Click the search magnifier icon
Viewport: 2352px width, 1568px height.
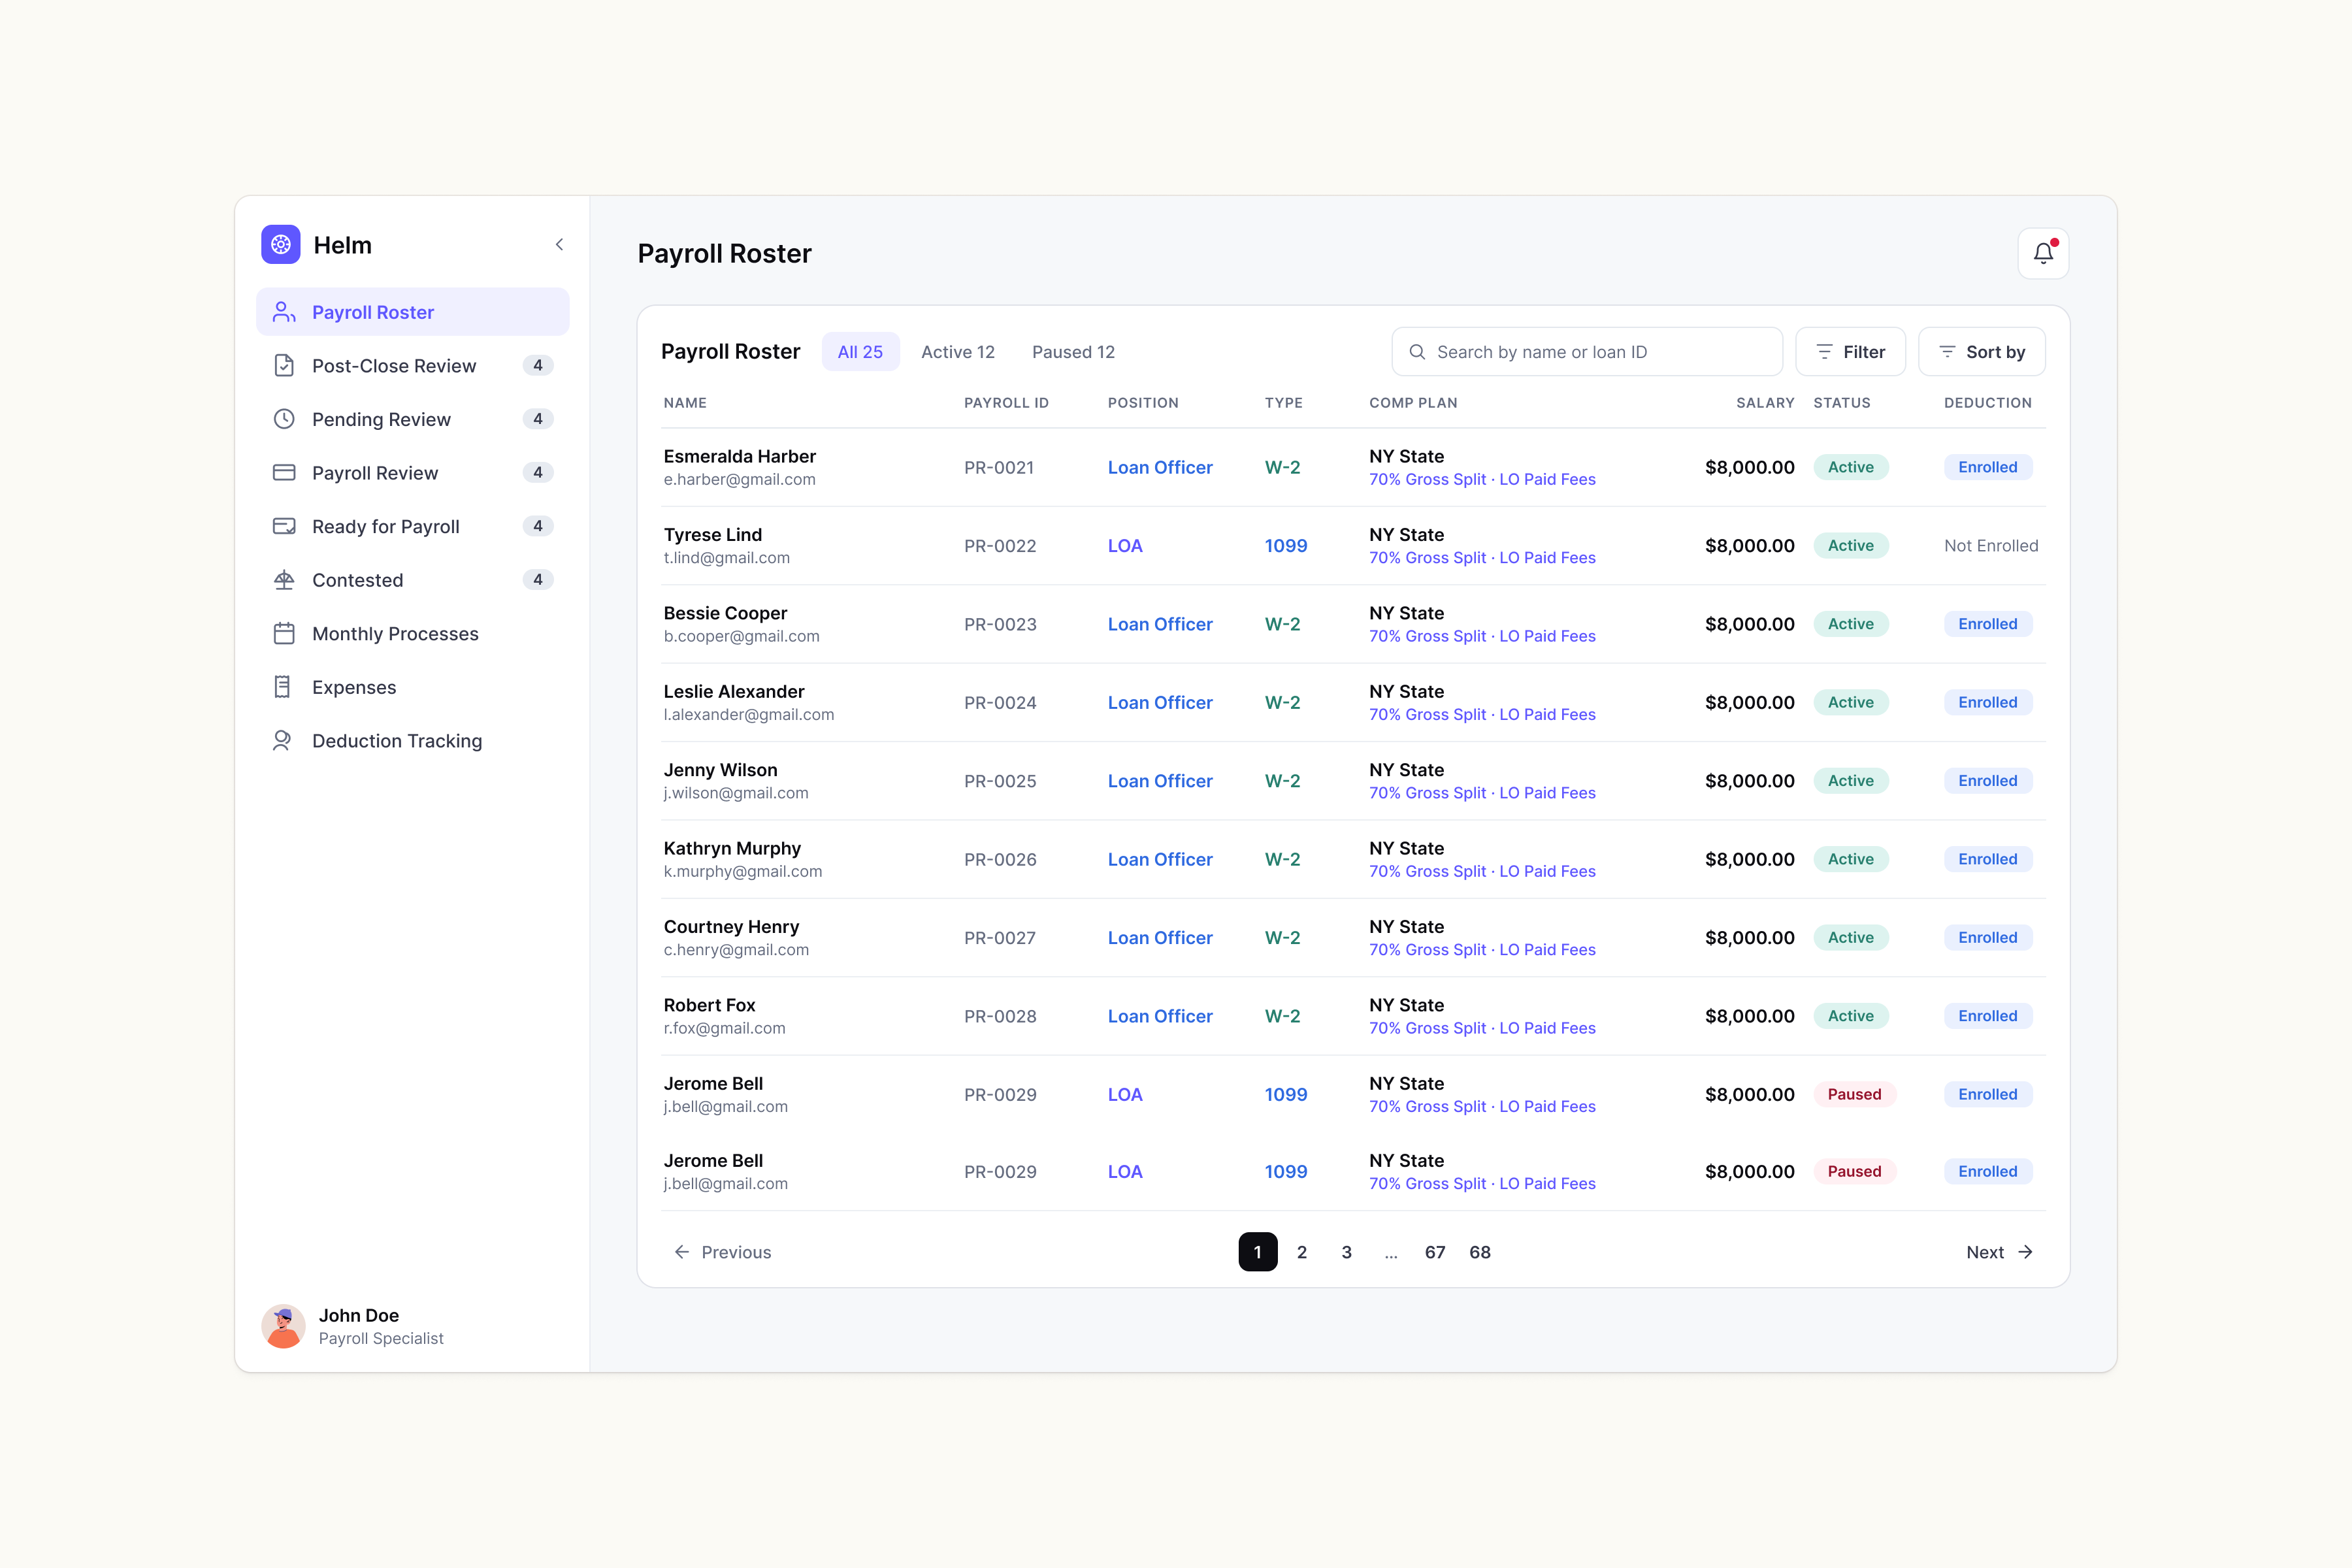tap(1417, 352)
